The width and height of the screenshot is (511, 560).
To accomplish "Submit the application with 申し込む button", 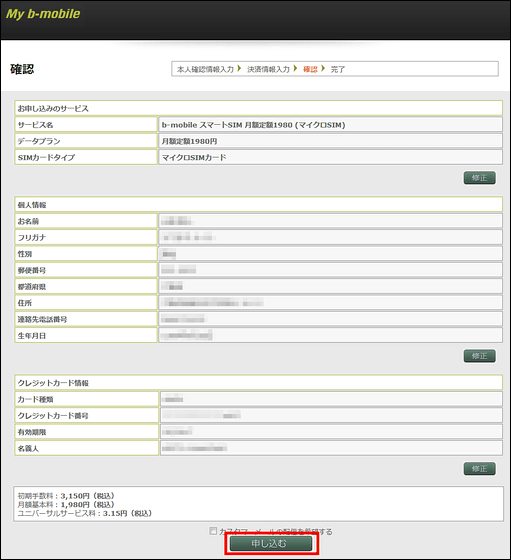I will (271, 544).
